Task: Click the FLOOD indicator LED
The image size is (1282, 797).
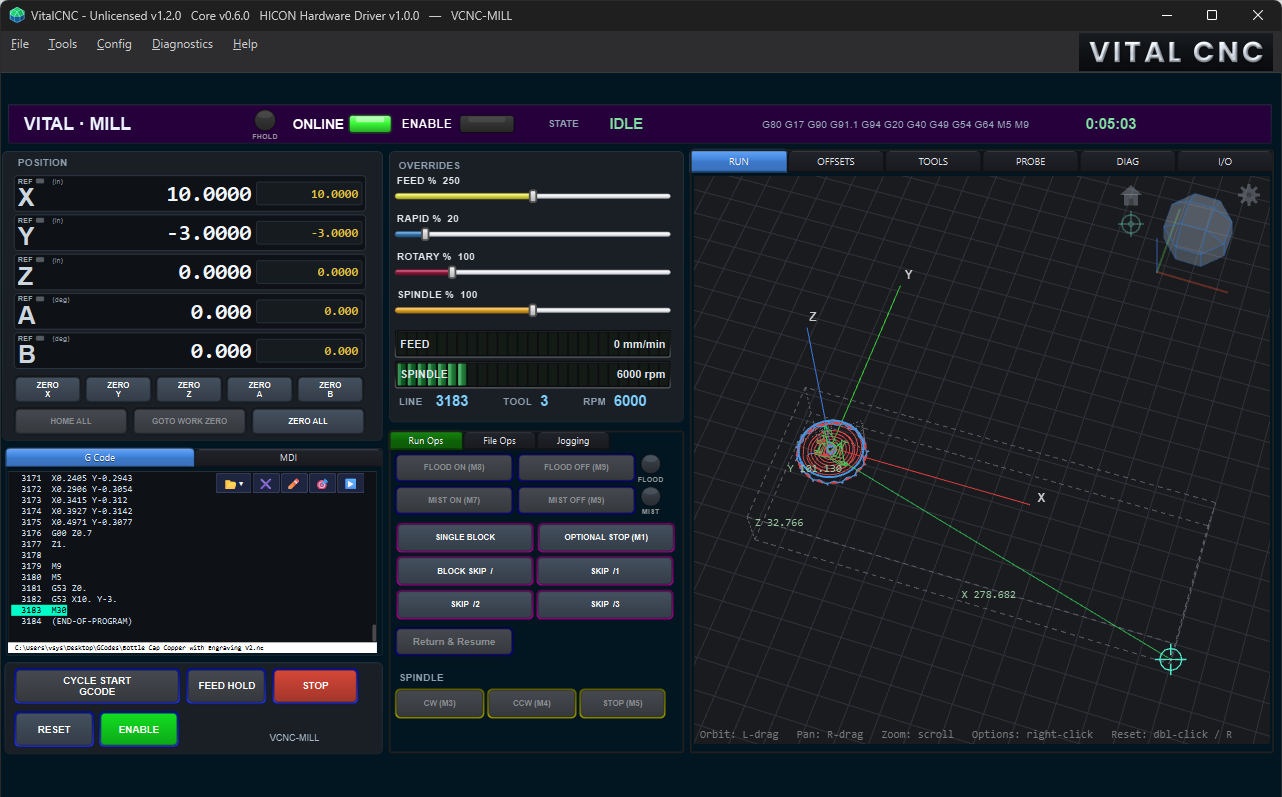Action: coord(651,464)
